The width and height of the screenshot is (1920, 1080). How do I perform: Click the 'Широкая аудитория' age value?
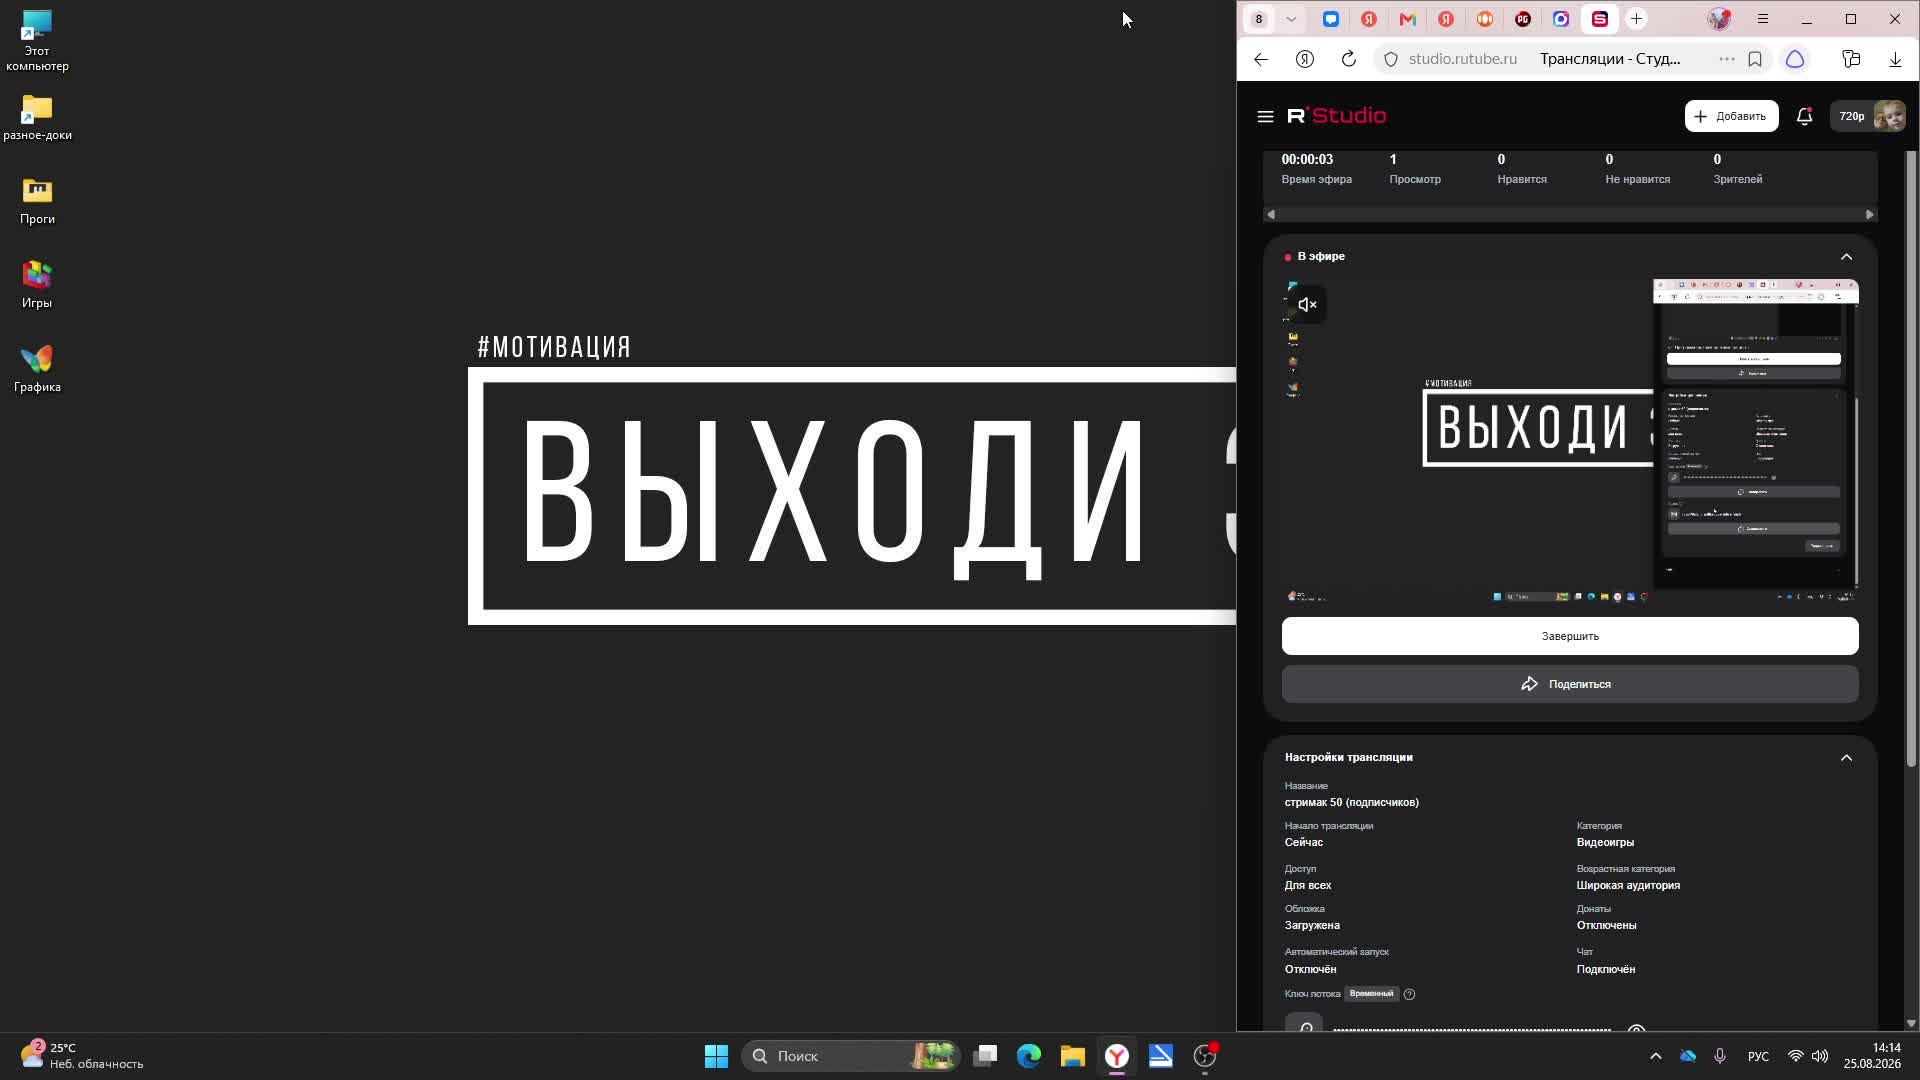[1628, 886]
